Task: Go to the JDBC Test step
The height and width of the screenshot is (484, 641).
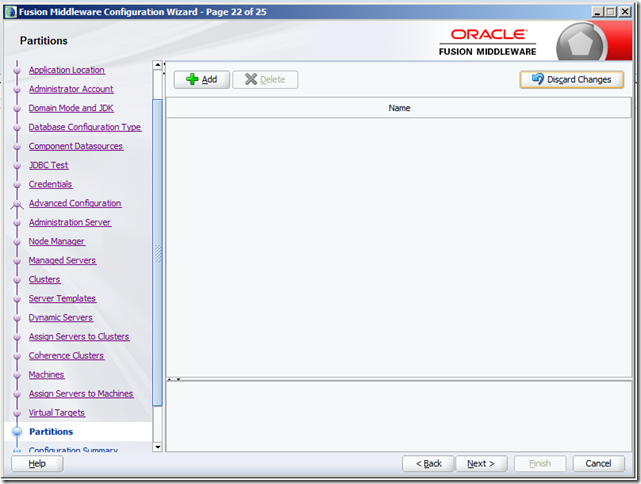Action: tap(49, 165)
